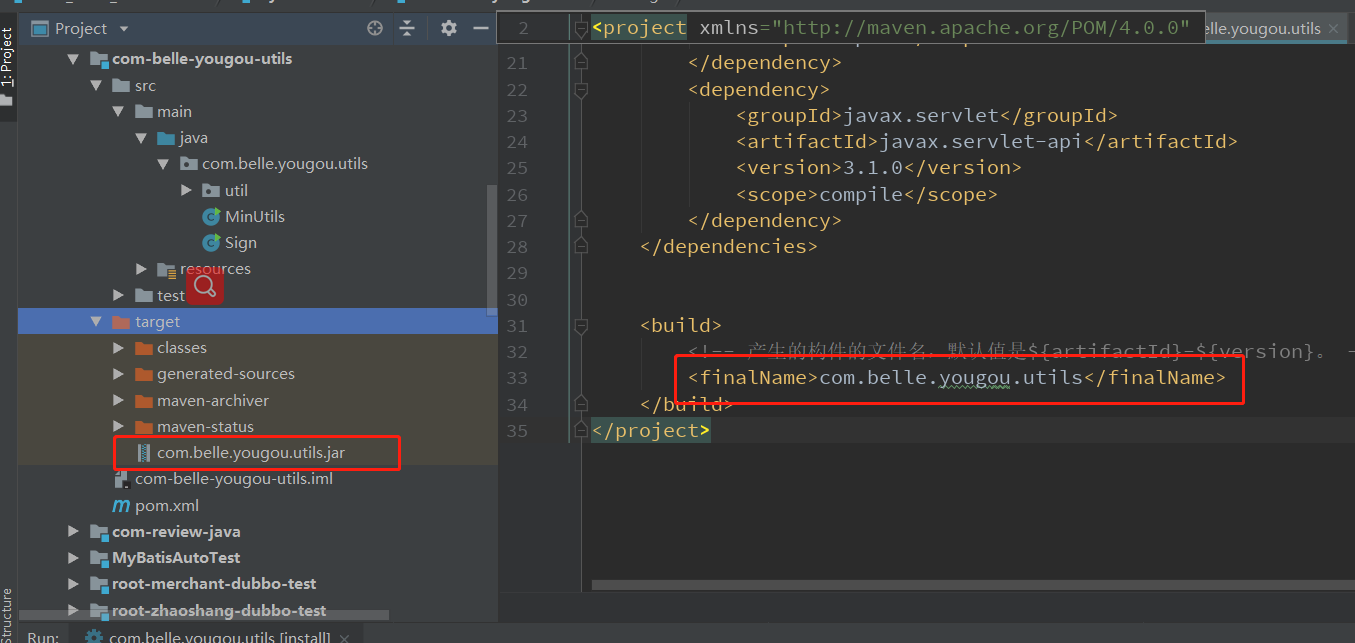The width and height of the screenshot is (1355, 643).
Task: Hide the Project tool window
Action: (480, 29)
